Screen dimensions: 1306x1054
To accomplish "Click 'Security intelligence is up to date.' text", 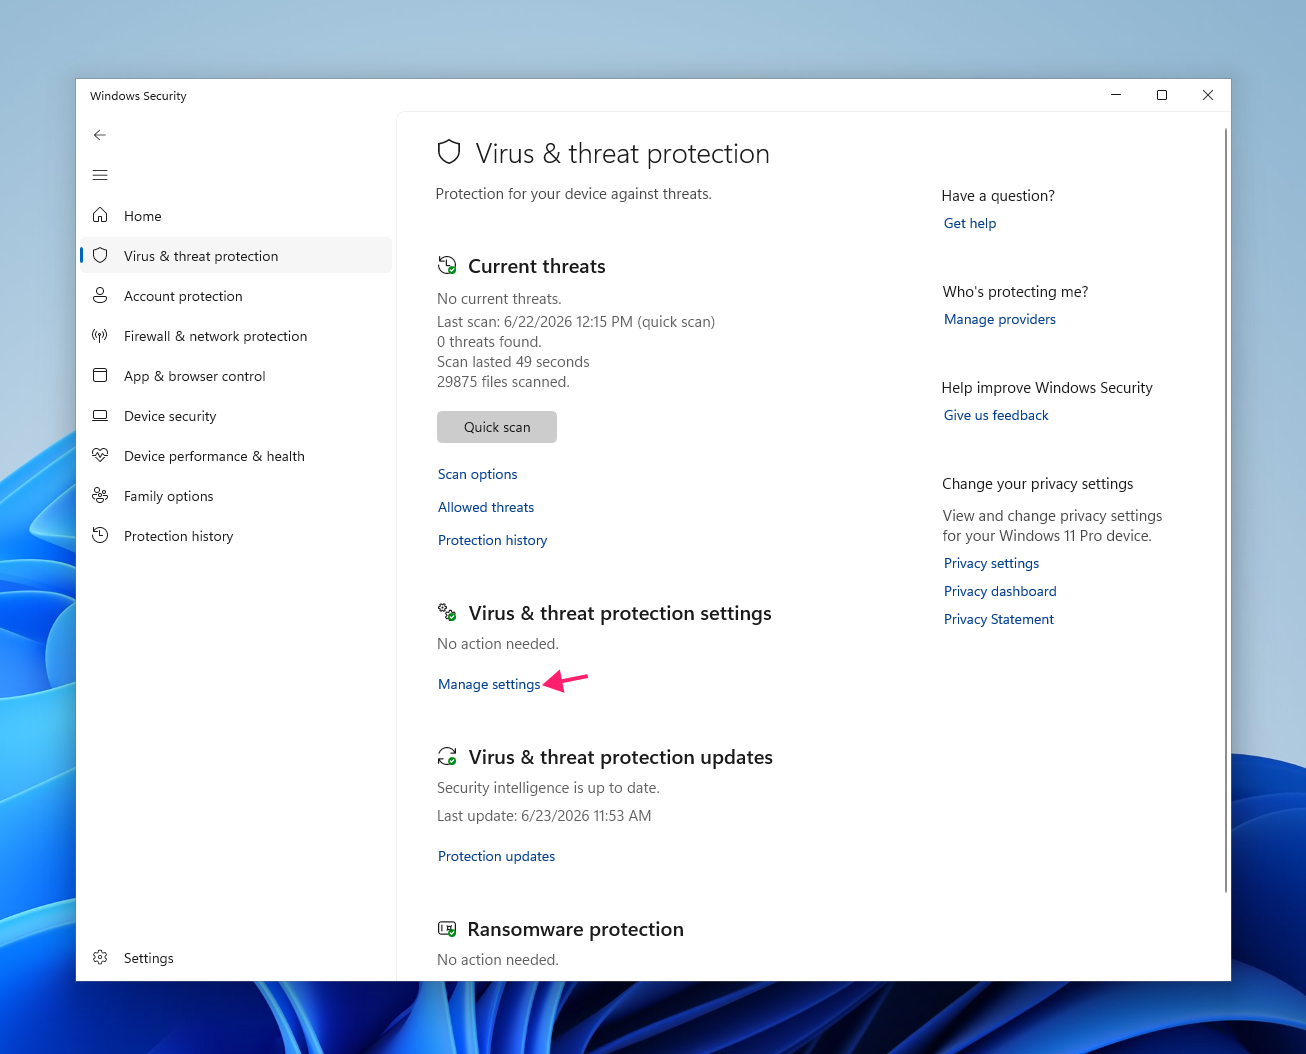I will 548,788.
